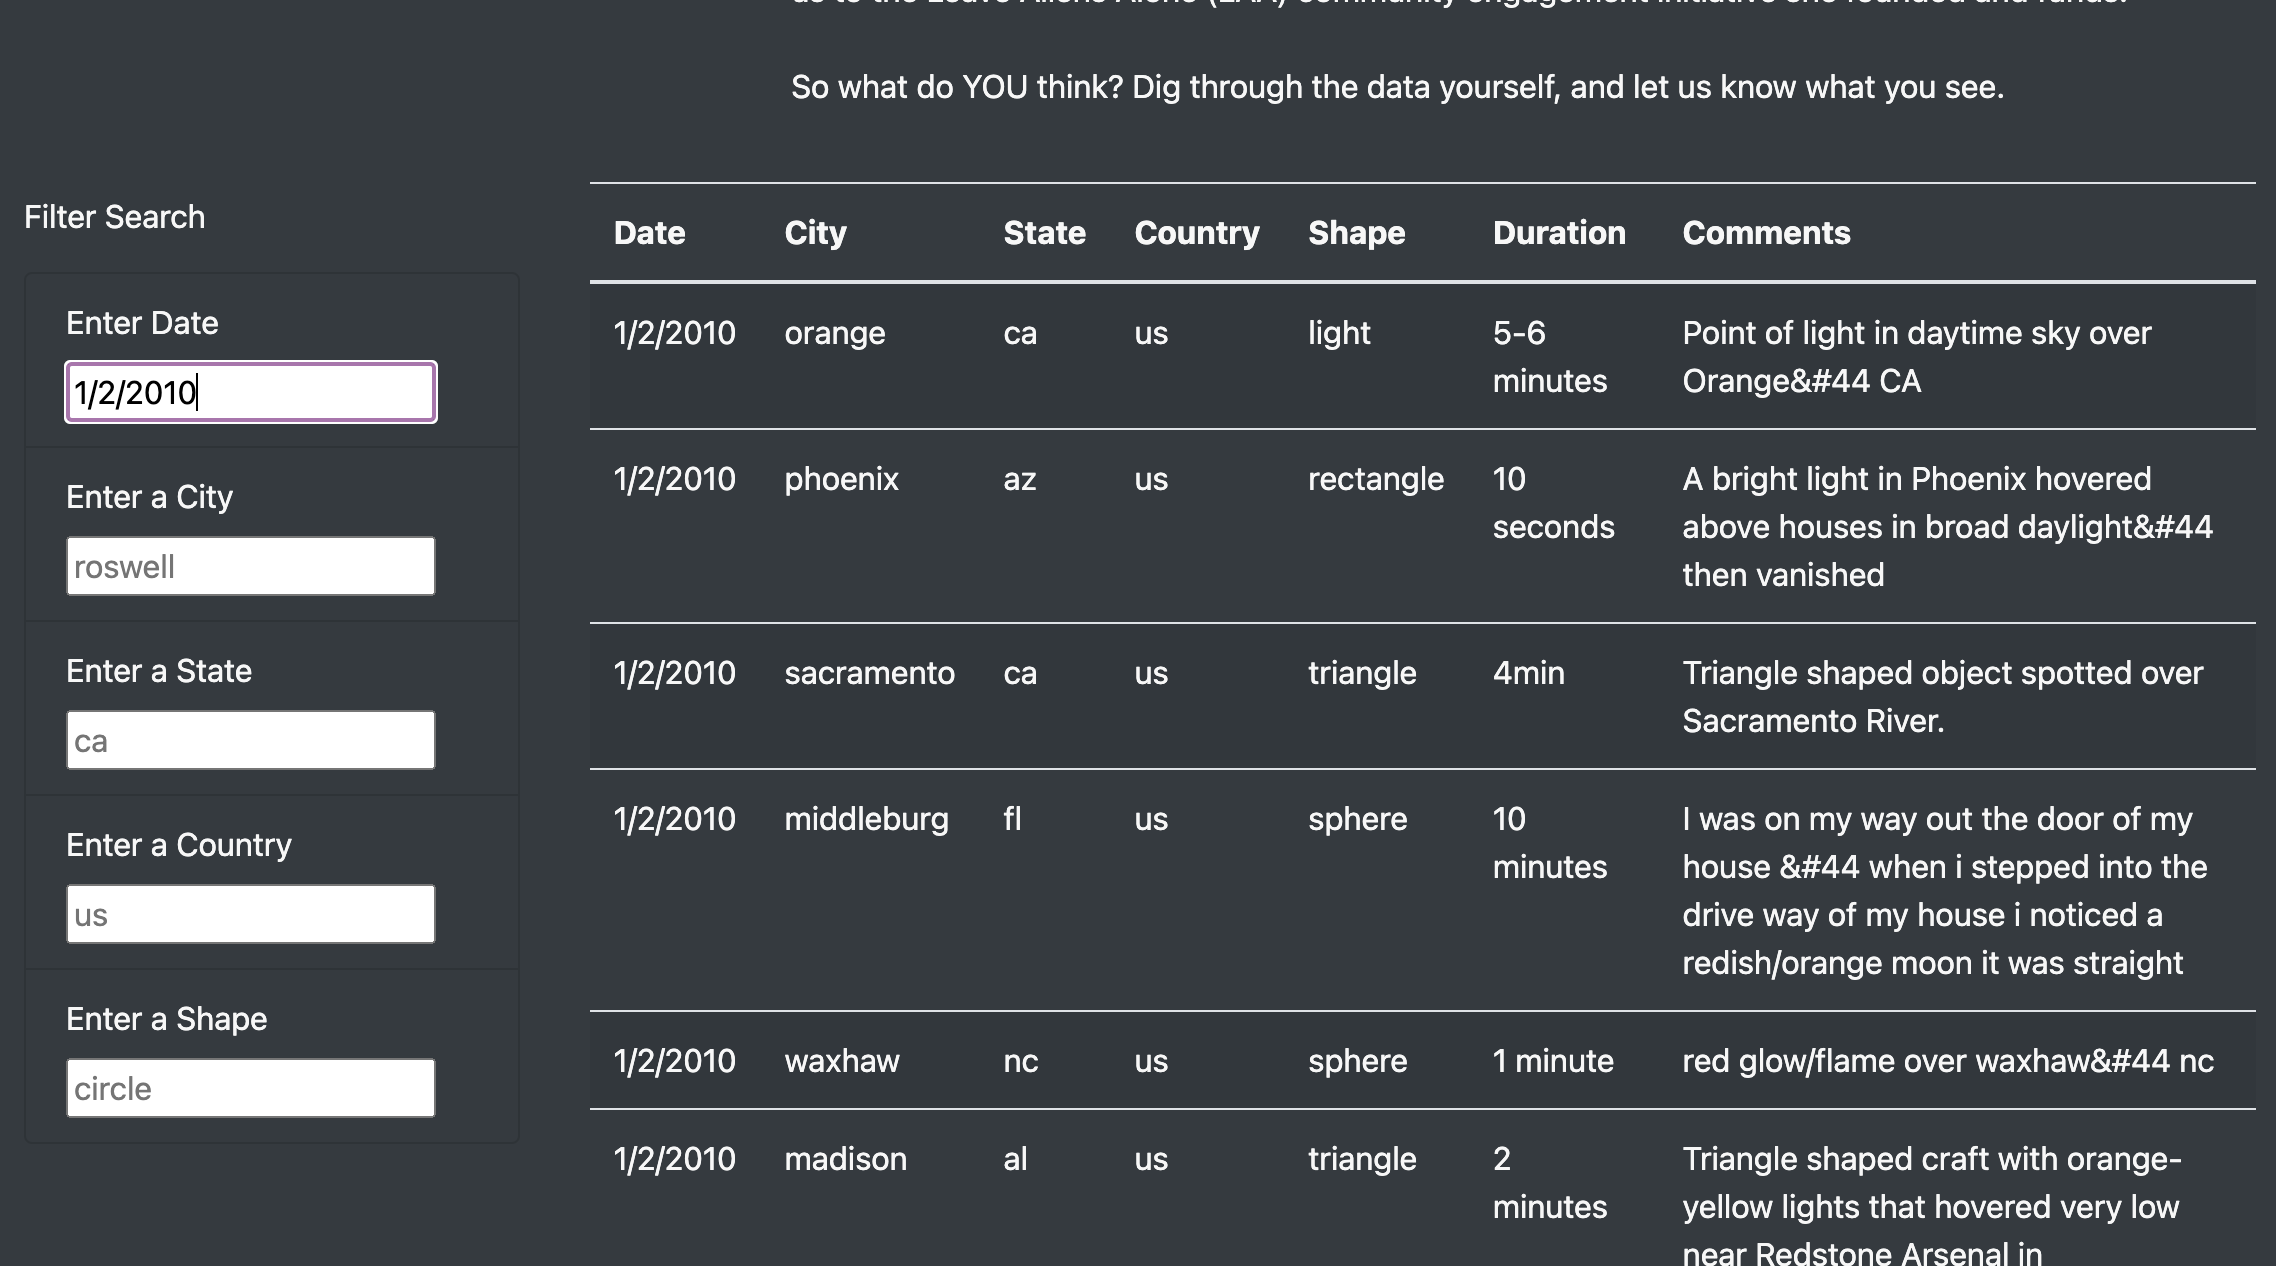
Task: Click the waxhaw city cell
Action: point(841,1061)
